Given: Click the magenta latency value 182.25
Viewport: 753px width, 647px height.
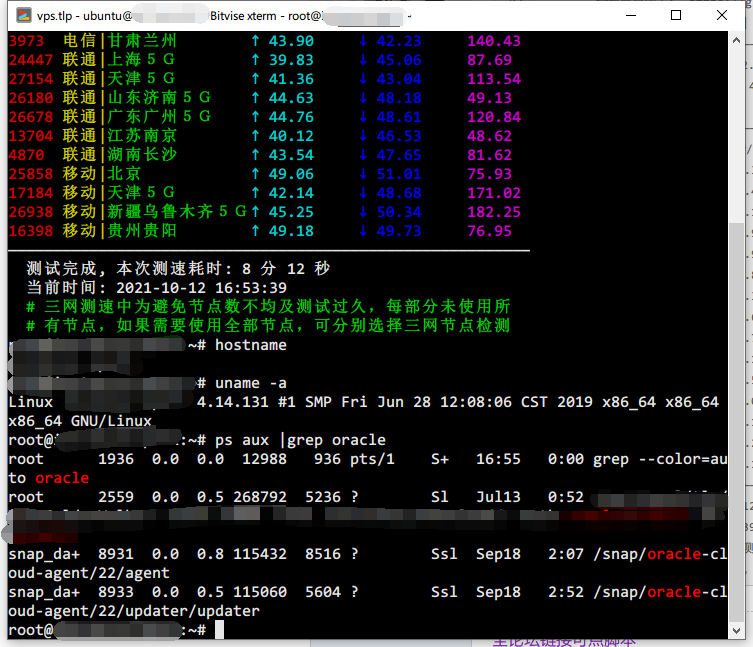Looking at the screenshot, I should pos(493,212).
